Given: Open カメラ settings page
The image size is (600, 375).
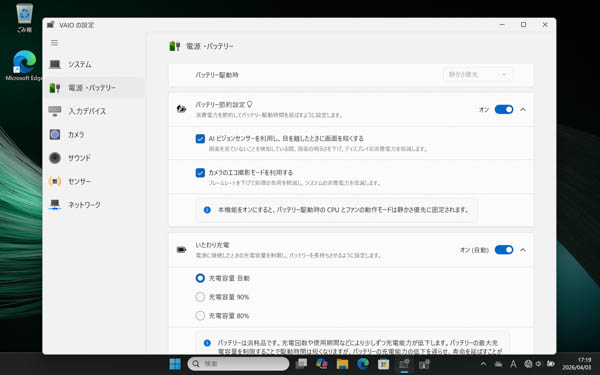Looking at the screenshot, I should click(94, 134).
